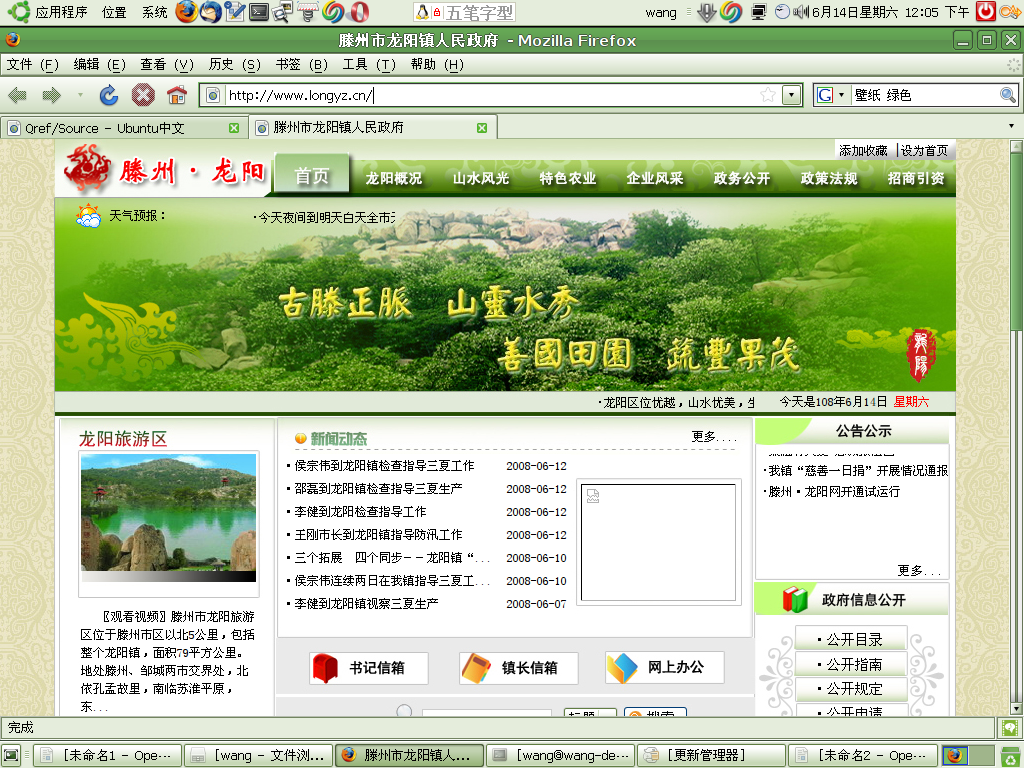This screenshot has height=768, width=1024.
Task: Click 更多 in the 新闻动态 section
Action: click(714, 437)
